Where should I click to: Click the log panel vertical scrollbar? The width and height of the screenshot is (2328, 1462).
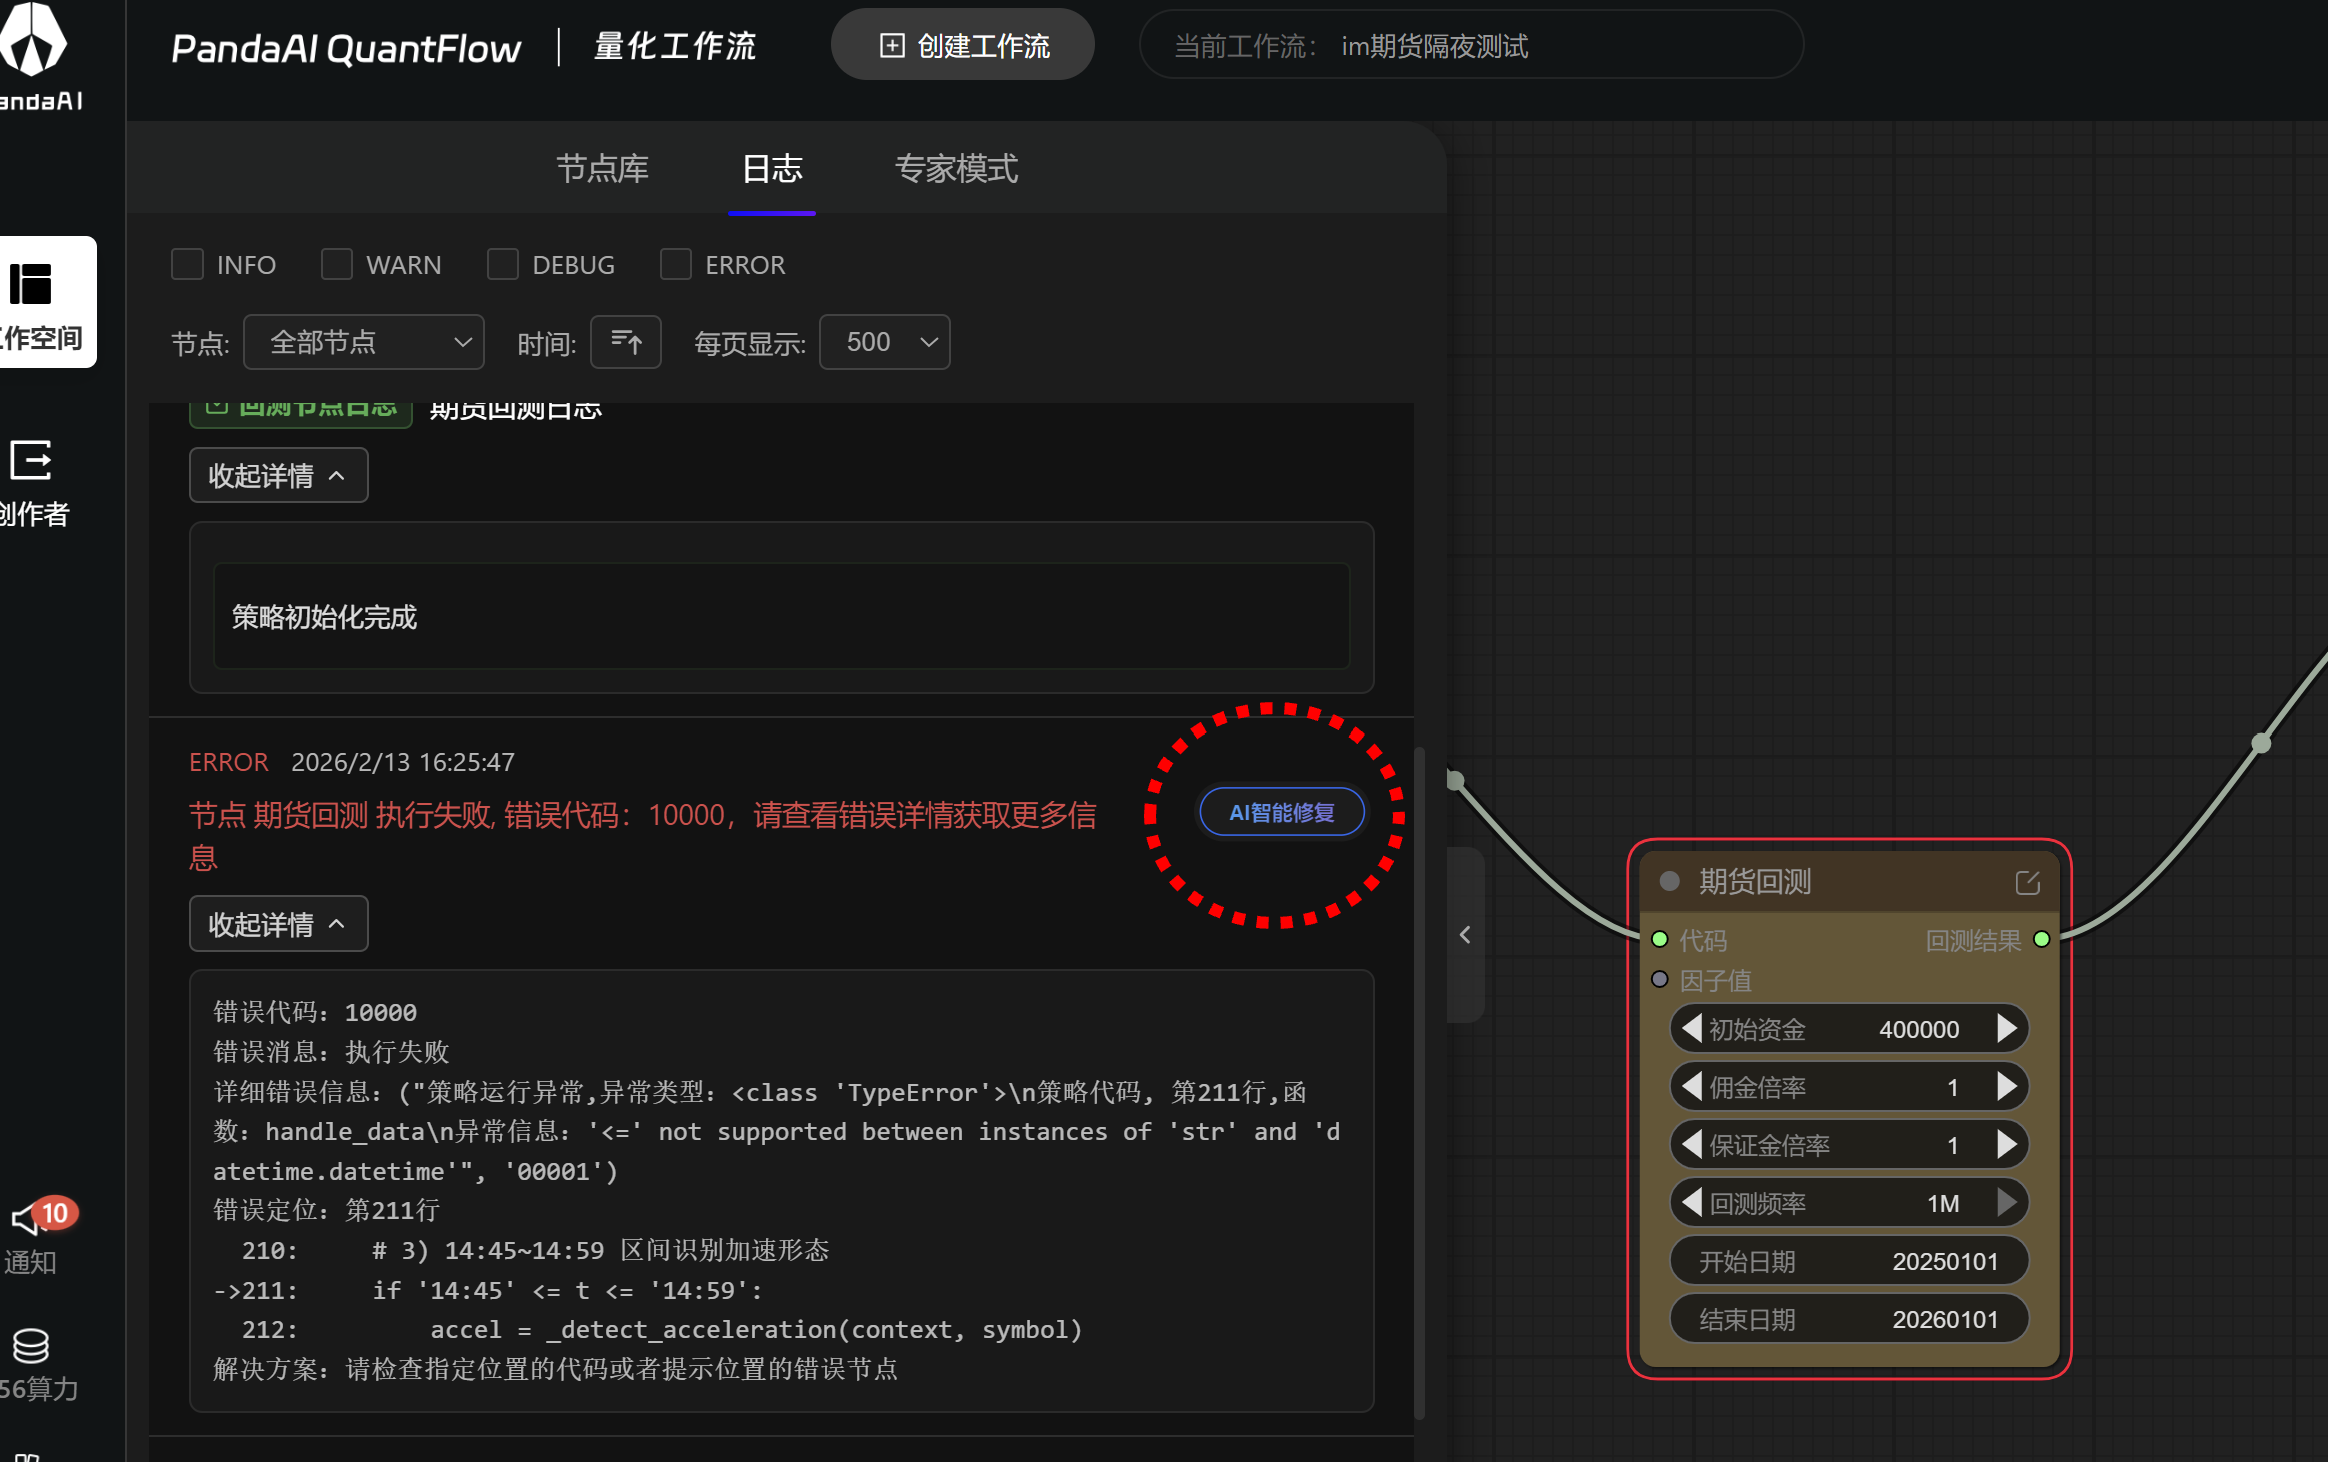[1419, 1083]
